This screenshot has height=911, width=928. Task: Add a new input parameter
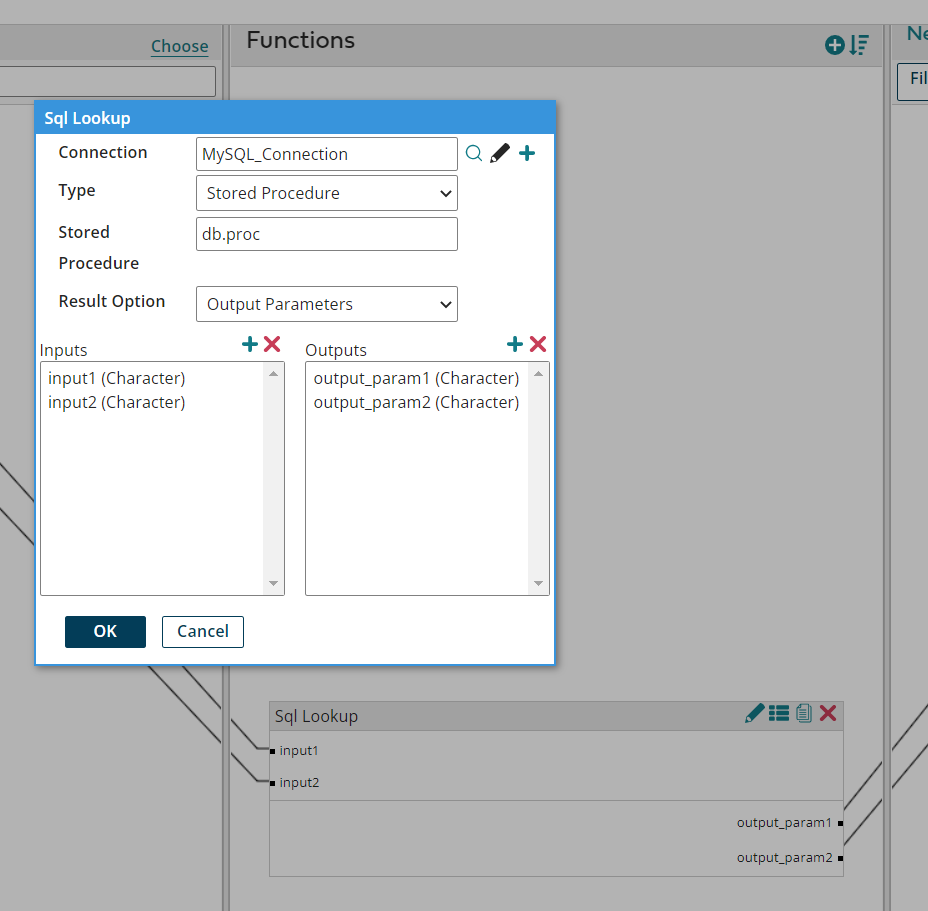coord(250,344)
